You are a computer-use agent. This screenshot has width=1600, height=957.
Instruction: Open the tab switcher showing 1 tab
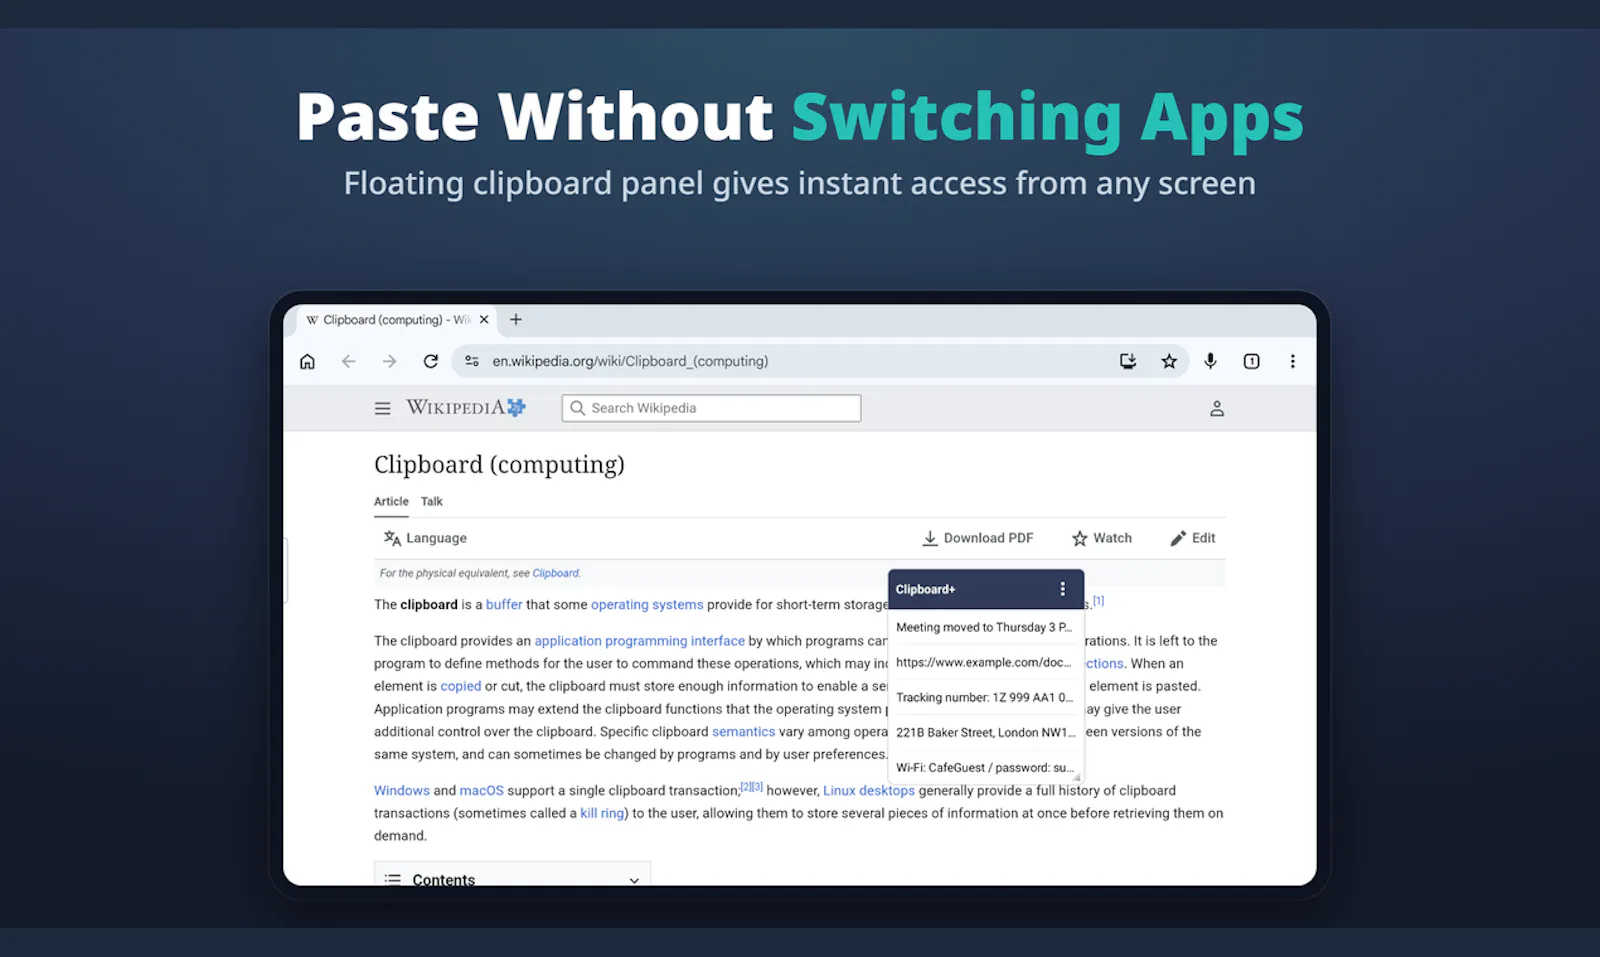pos(1251,361)
